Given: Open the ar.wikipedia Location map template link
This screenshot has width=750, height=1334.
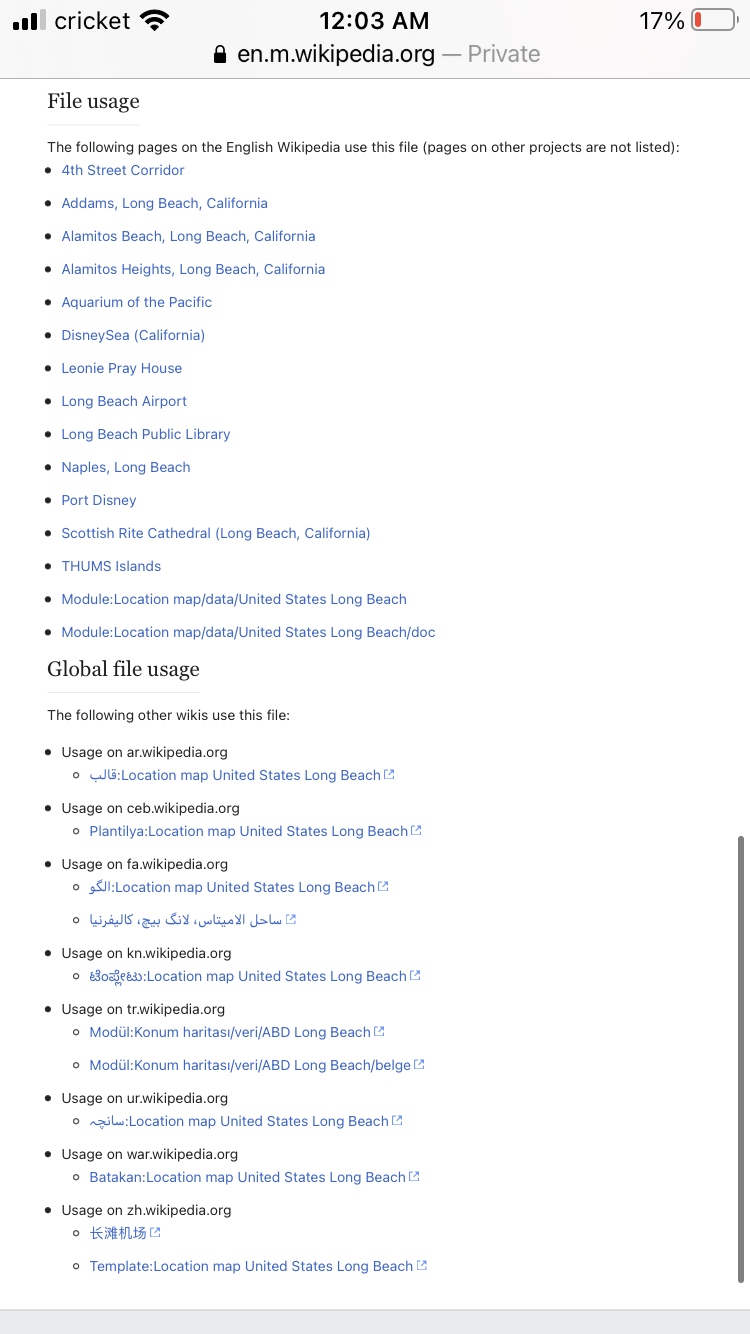Looking at the screenshot, I should [235, 775].
